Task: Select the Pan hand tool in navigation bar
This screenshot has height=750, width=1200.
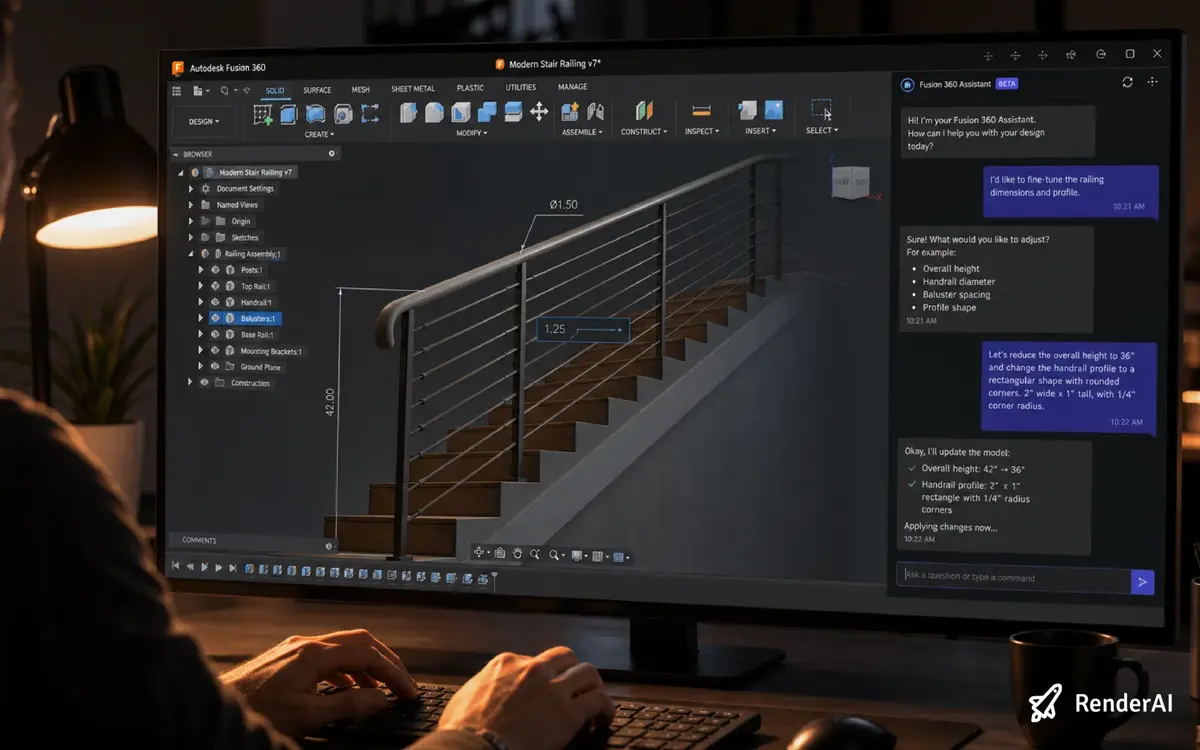Action: pyautogui.click(x=518, y=553)
